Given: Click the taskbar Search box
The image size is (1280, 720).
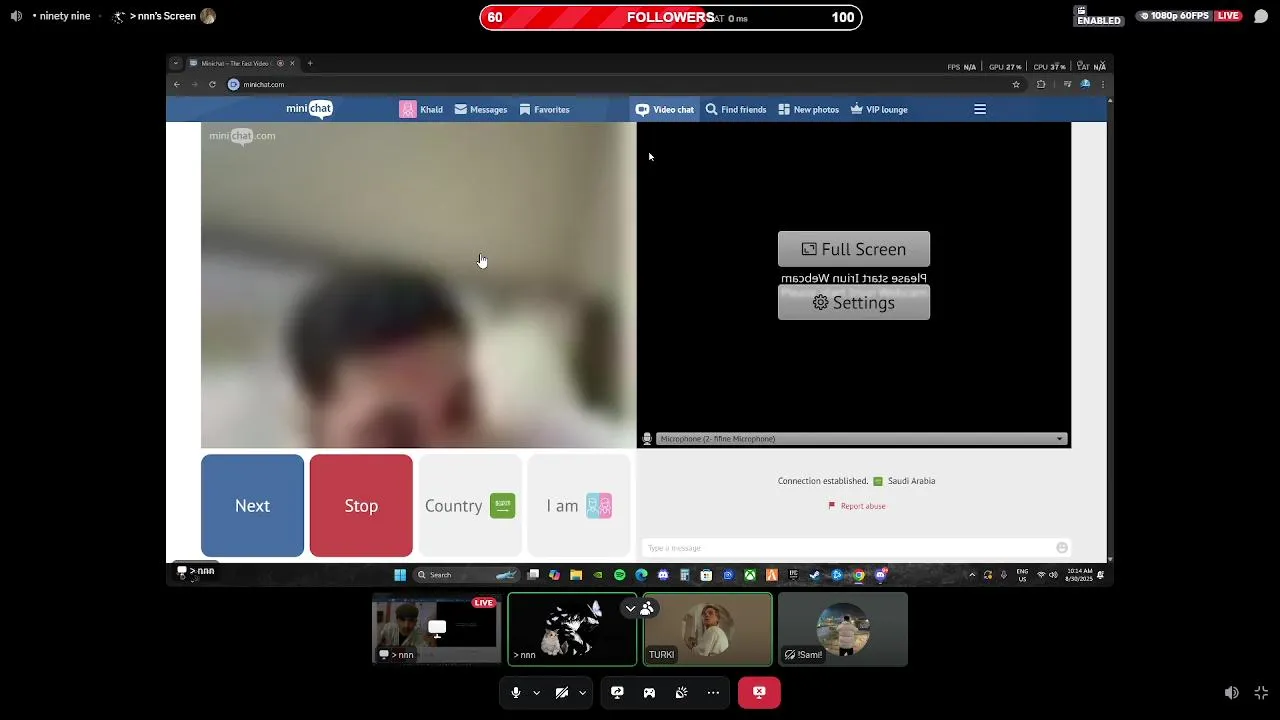Looking at the screenshot, I should [467, 575].
